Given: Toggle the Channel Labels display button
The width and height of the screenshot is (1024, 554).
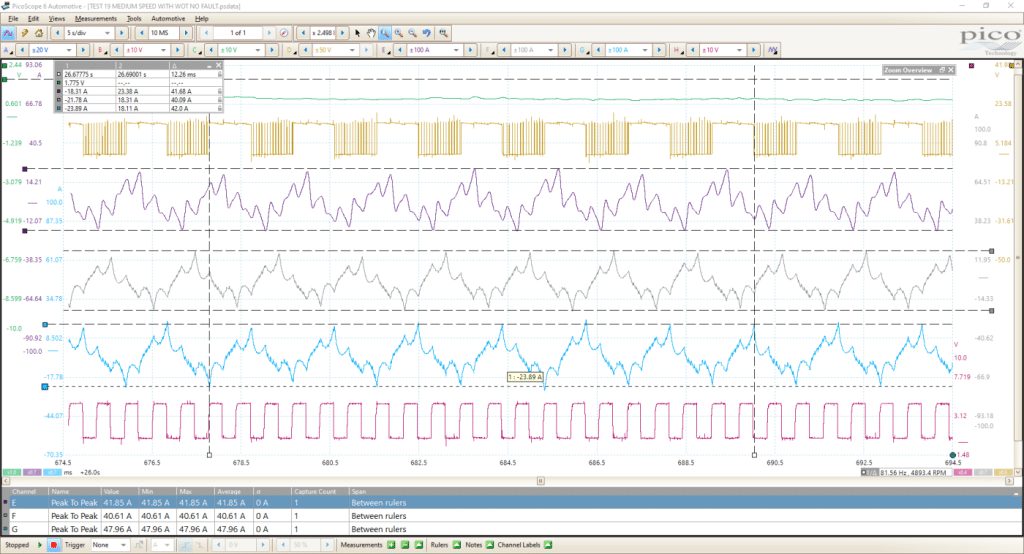Looking at the screenshot, I should click(547, 545).
